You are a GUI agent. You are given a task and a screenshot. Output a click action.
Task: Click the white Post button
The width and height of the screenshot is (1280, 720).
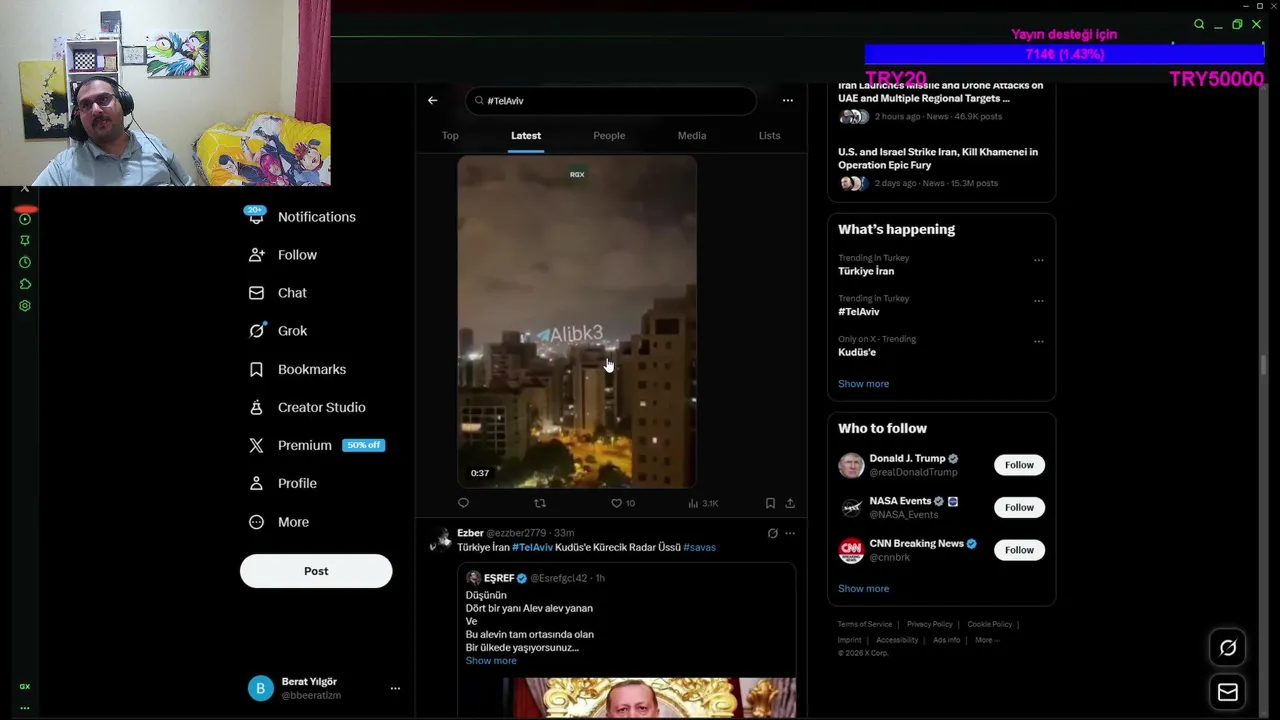coord(316,571)
